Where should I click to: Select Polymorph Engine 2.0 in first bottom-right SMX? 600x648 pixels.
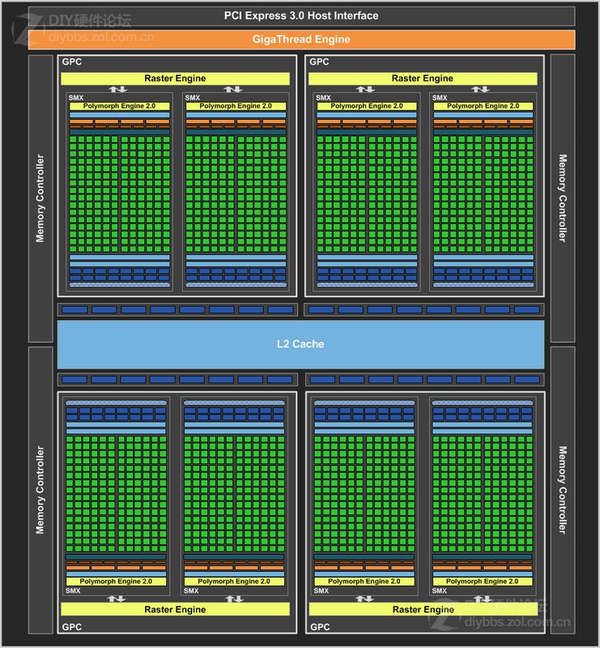click(x=364, y=581)
